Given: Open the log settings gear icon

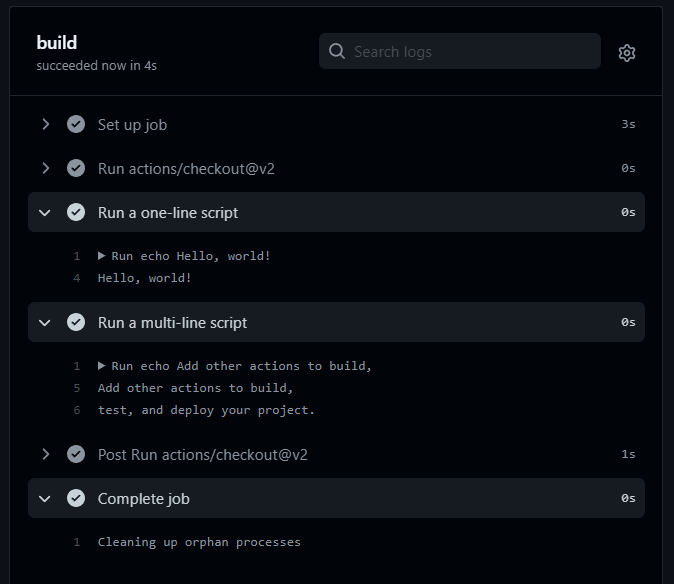Looking at the screenshot, I should coord(627,53).
